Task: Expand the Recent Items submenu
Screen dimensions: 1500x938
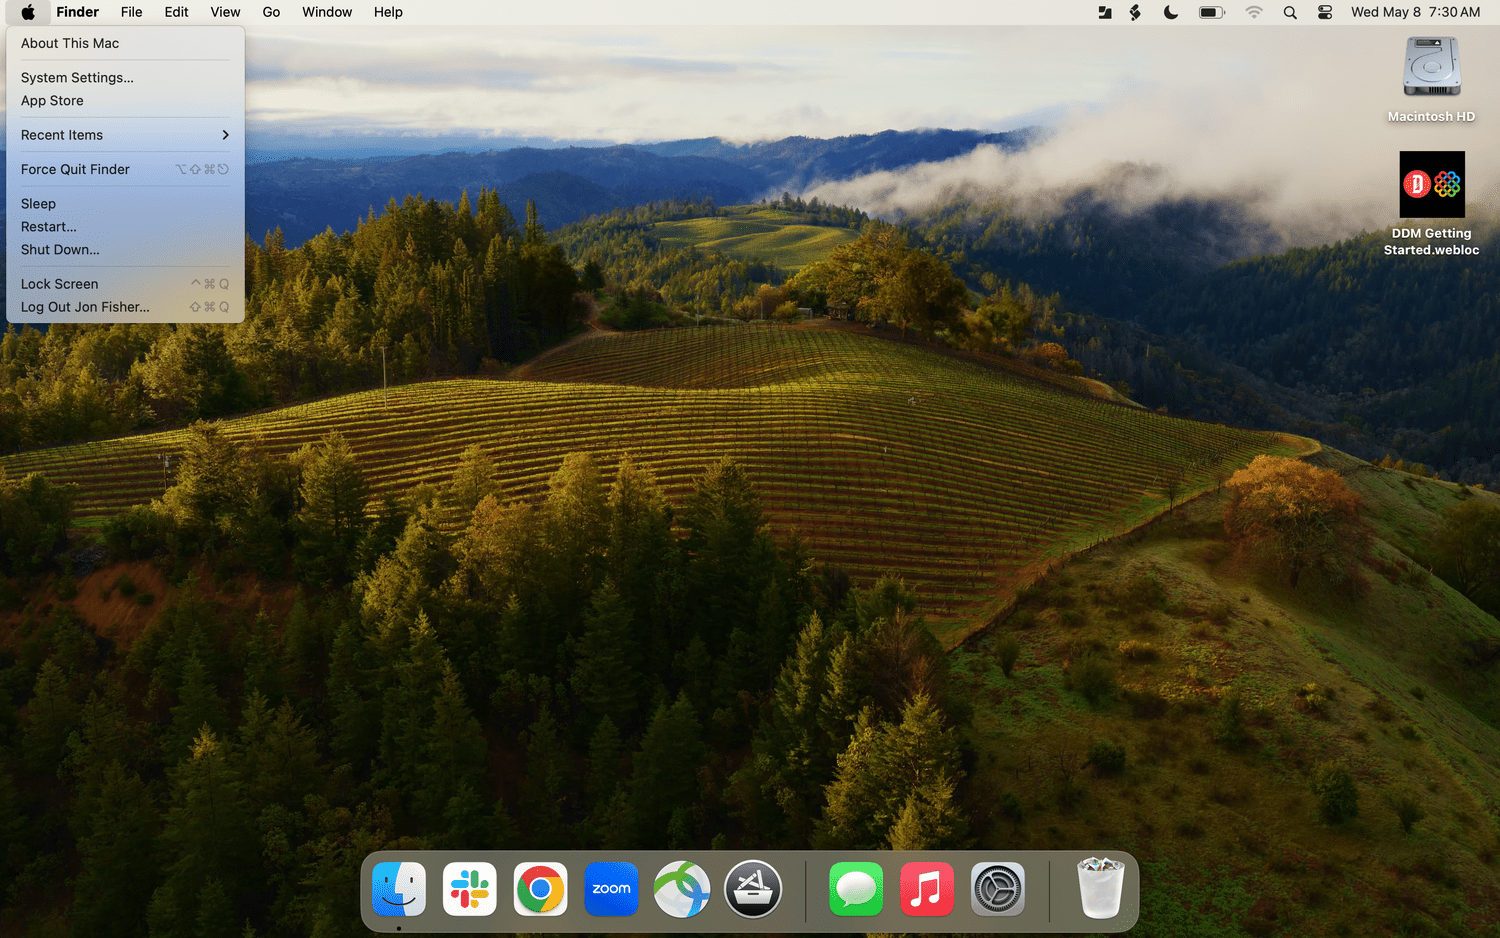Action: [125, 135]
